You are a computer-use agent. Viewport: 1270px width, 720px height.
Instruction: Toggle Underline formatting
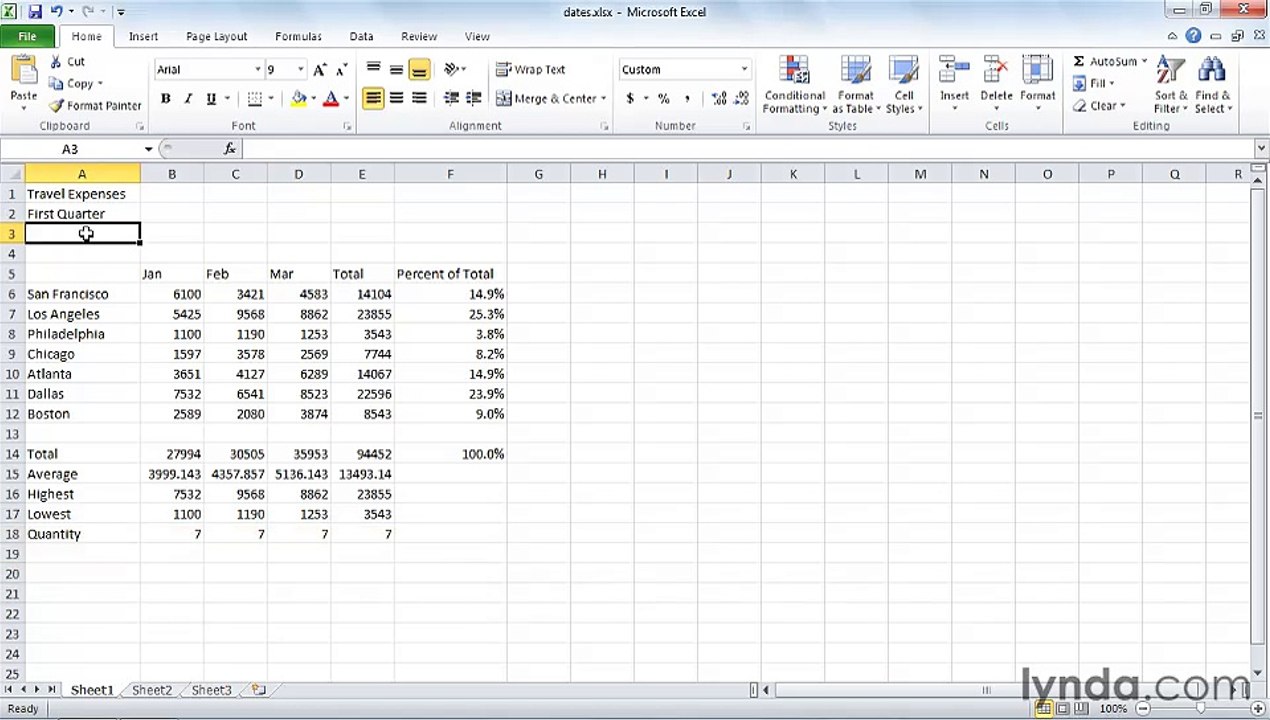coord(211,99)
